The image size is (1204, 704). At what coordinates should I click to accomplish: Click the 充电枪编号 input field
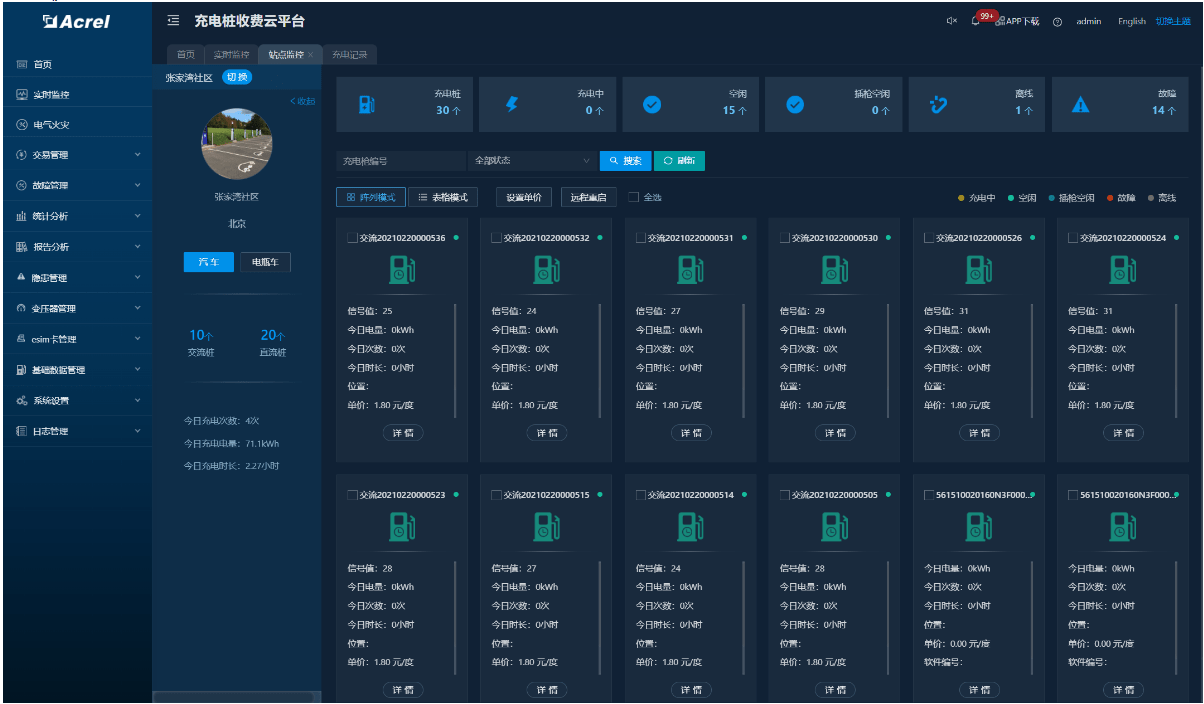point(400,160)
